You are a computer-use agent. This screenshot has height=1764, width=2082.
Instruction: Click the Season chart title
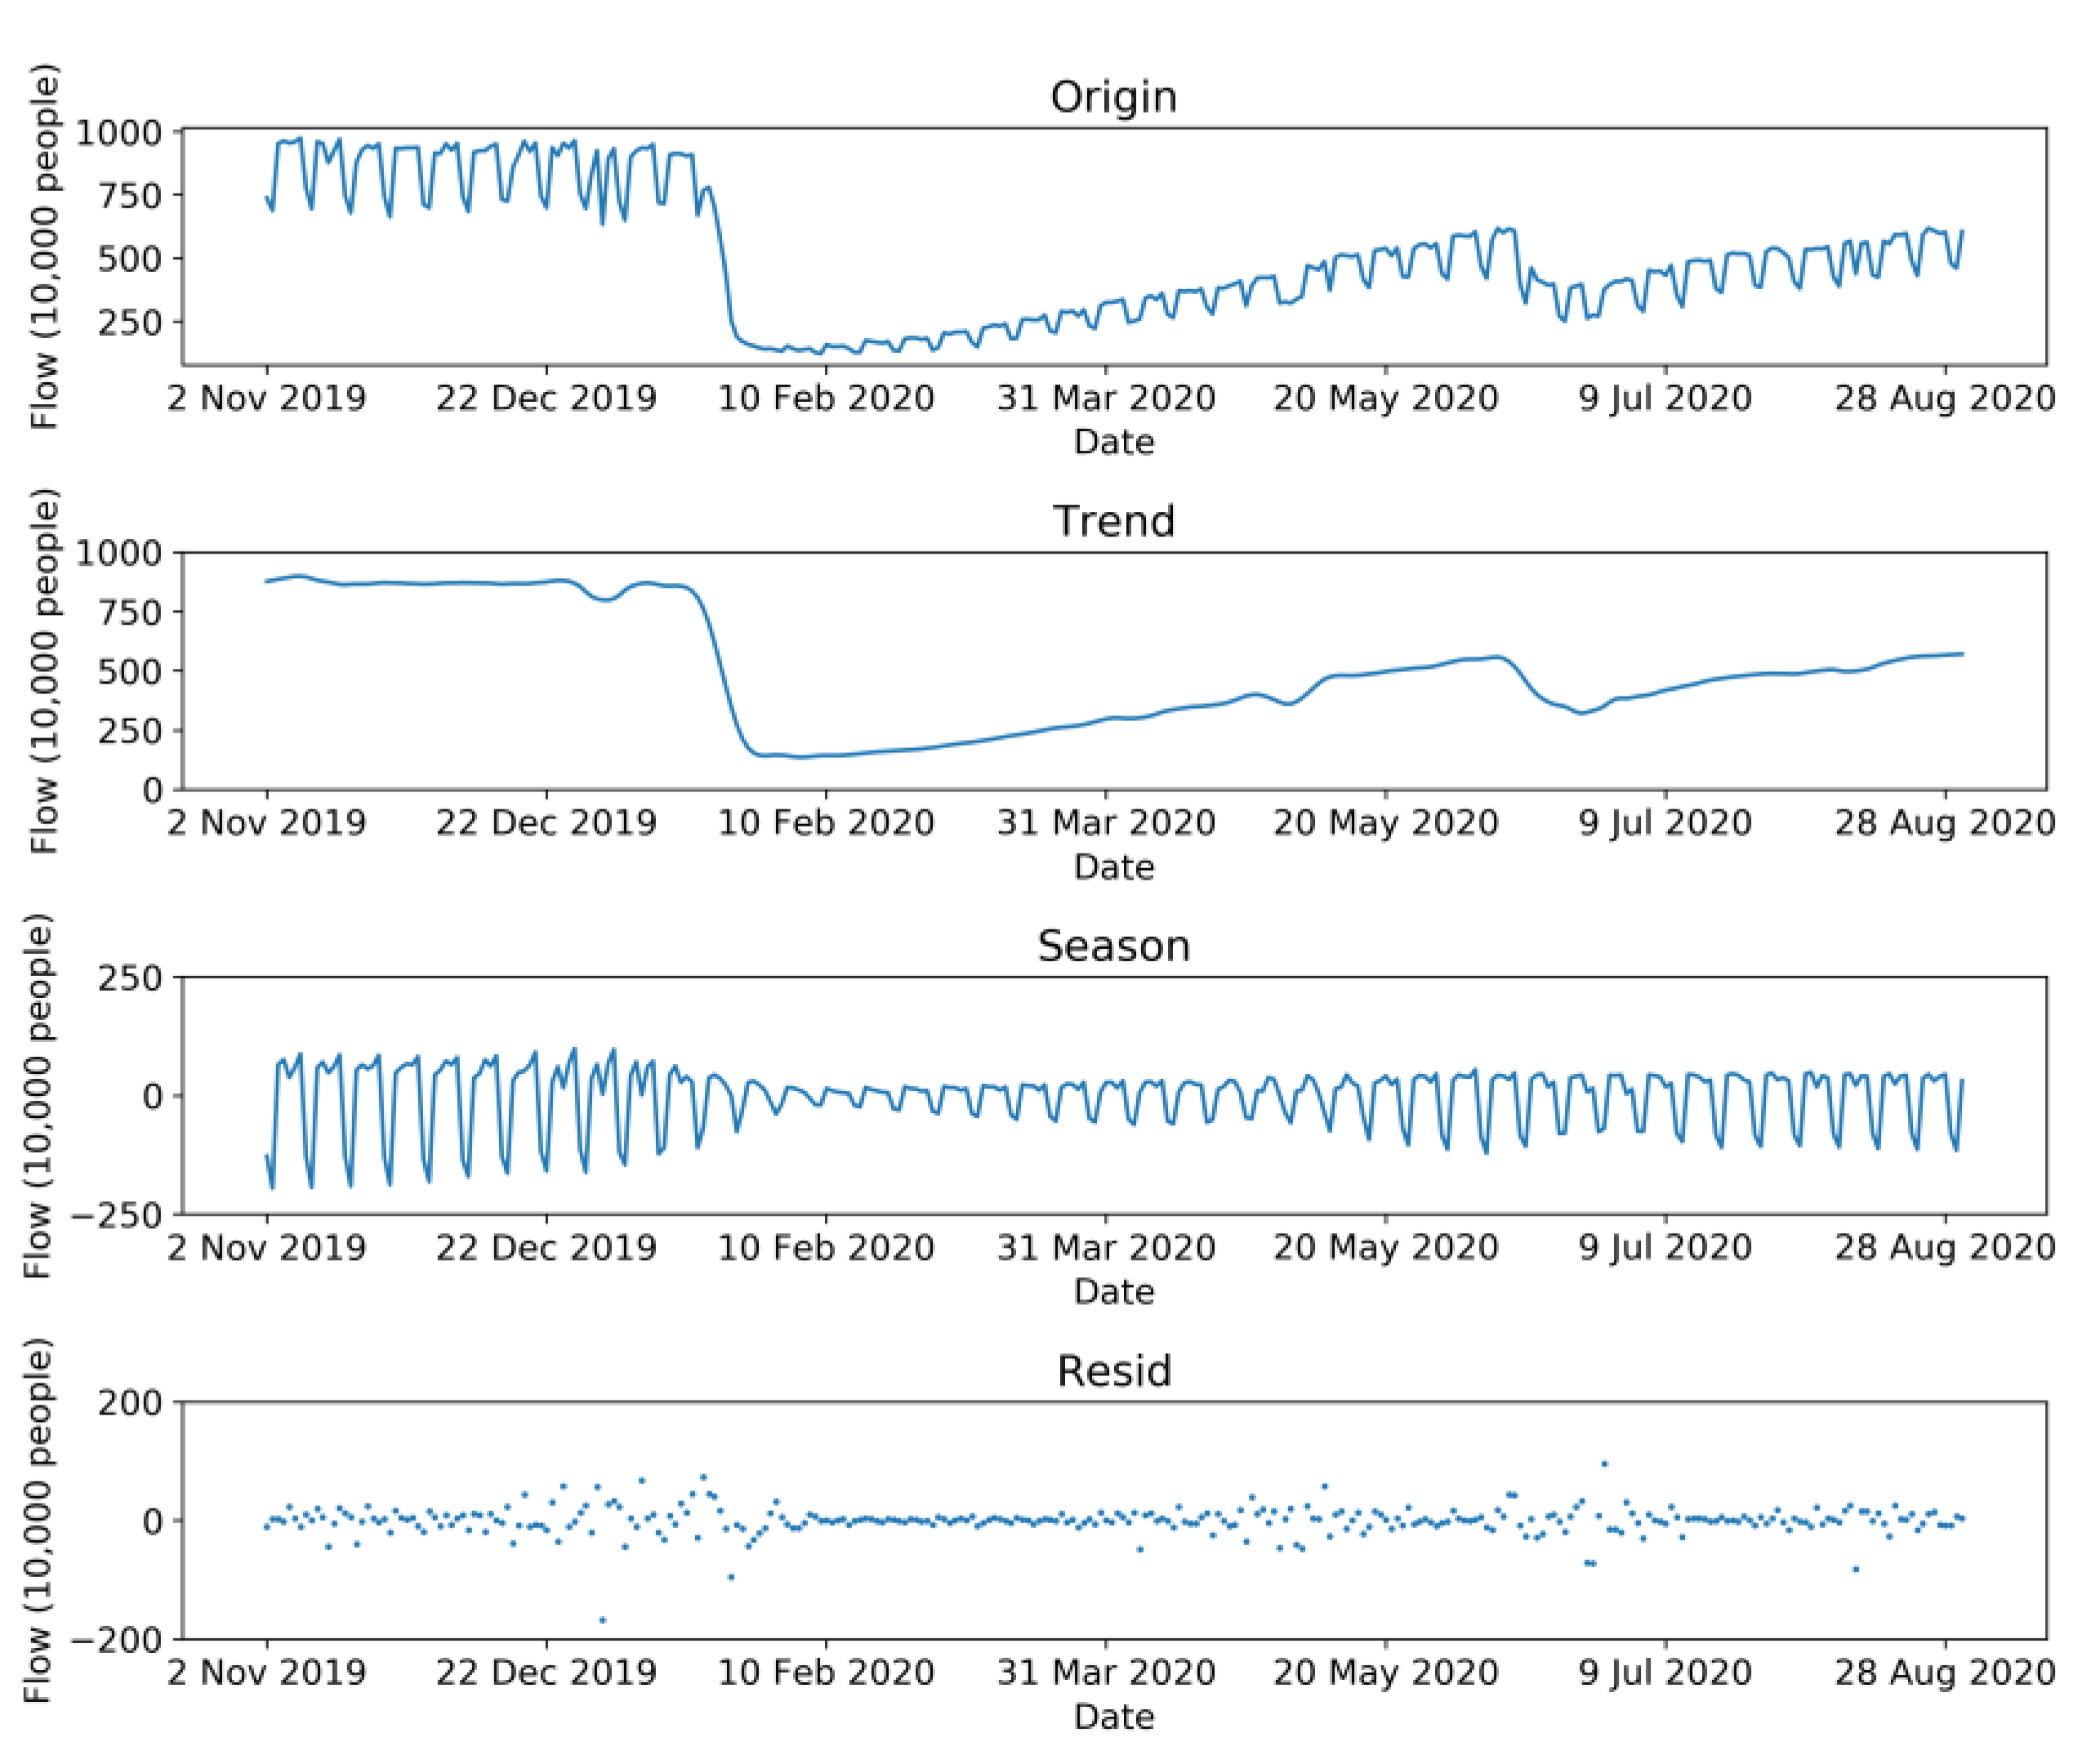(1113, 946)
